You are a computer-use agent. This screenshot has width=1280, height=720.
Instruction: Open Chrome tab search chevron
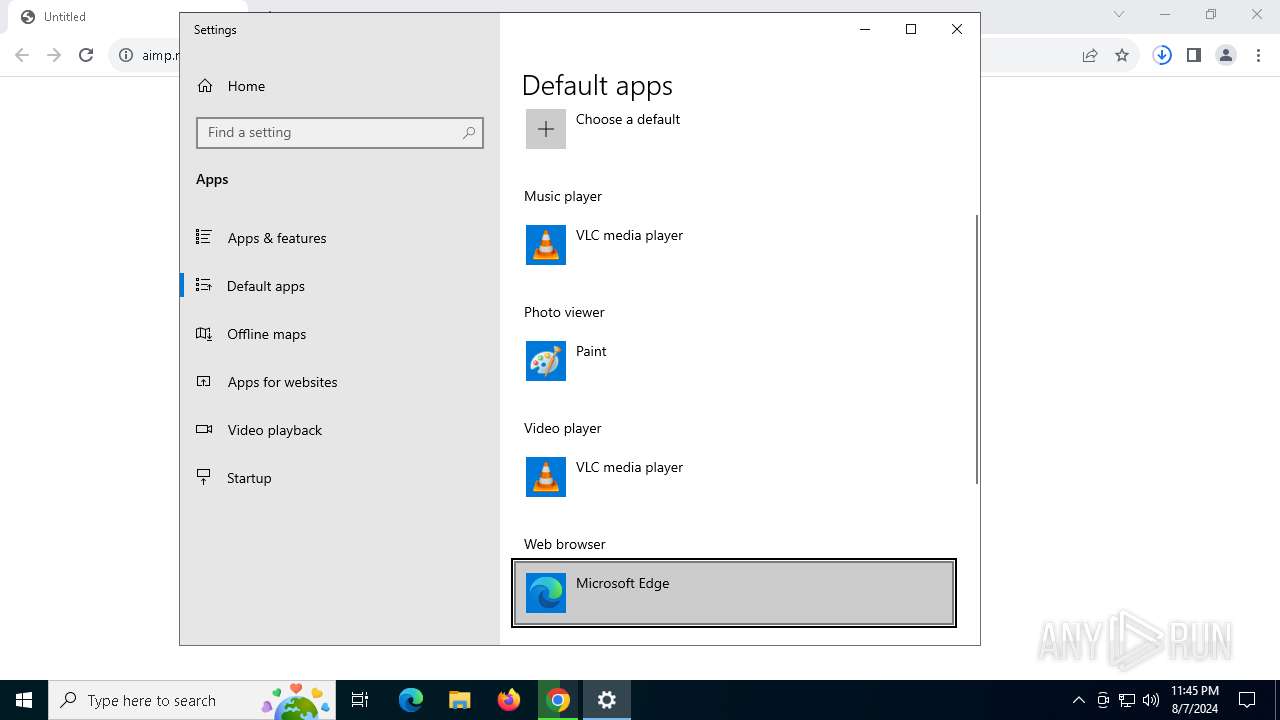(1119, 14)
